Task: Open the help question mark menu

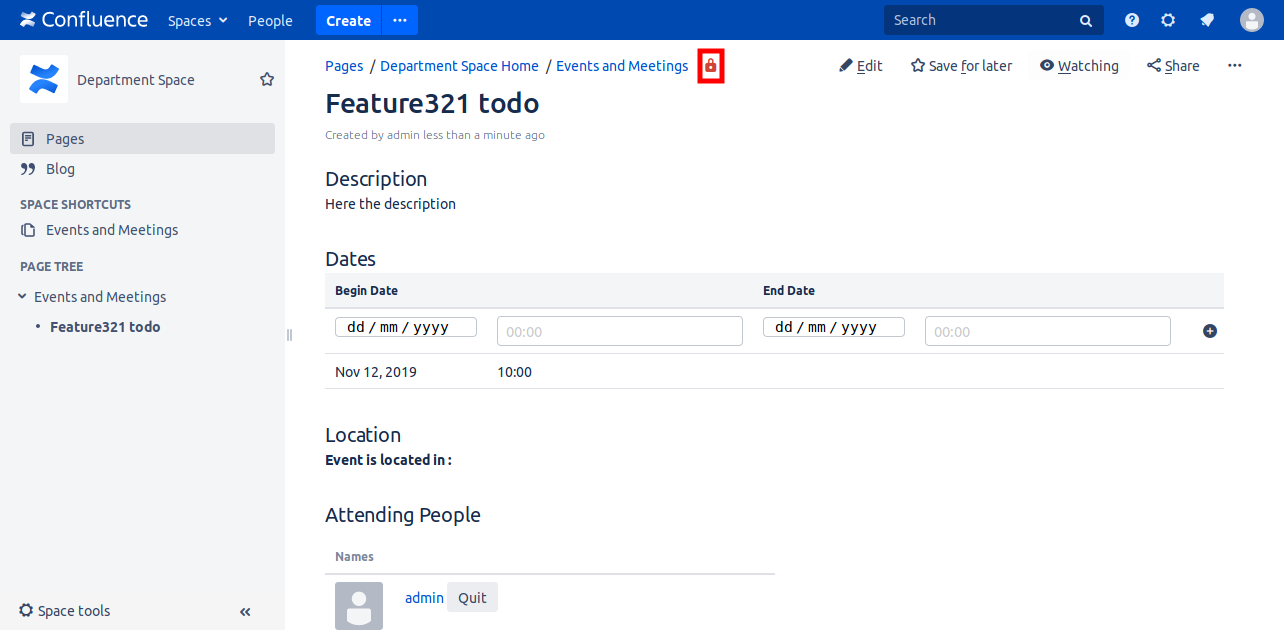Action: [1132, 20]
